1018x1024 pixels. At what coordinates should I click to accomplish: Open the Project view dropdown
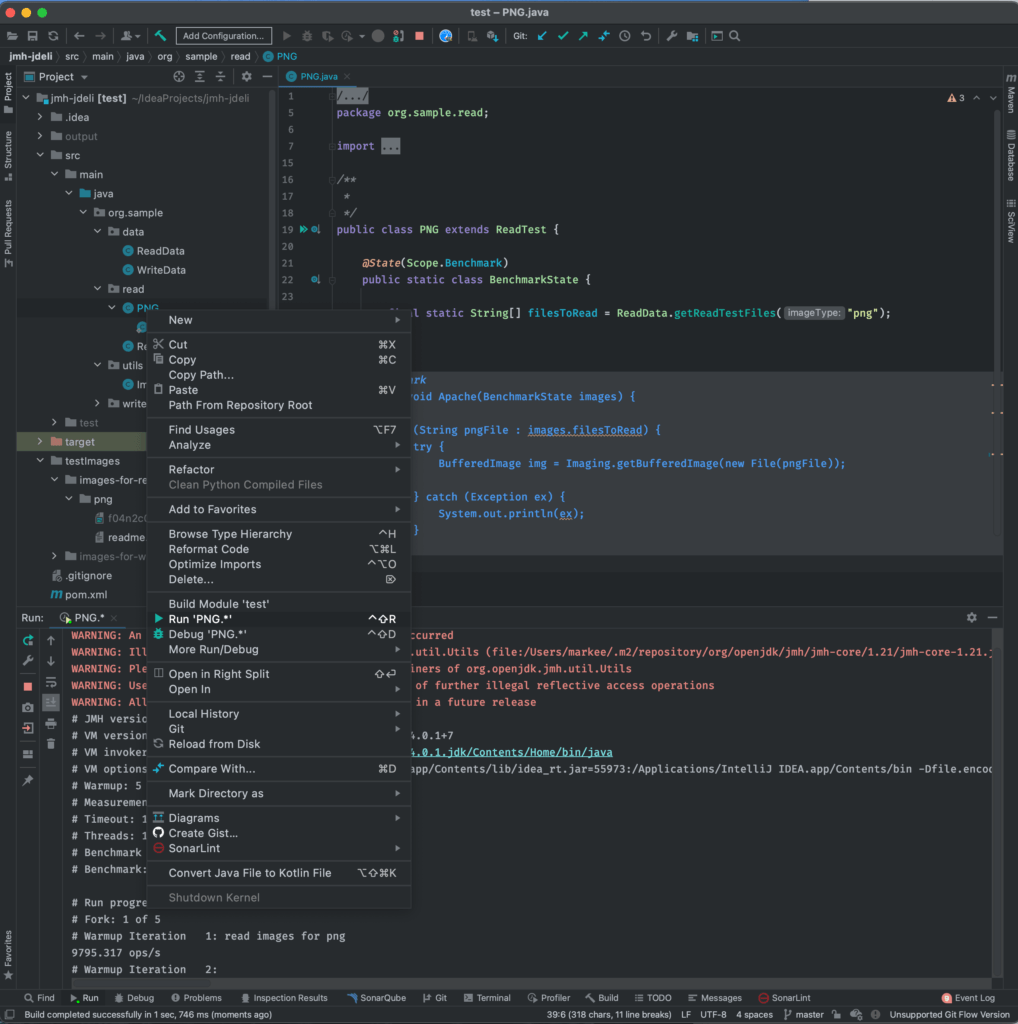(84, 77)
